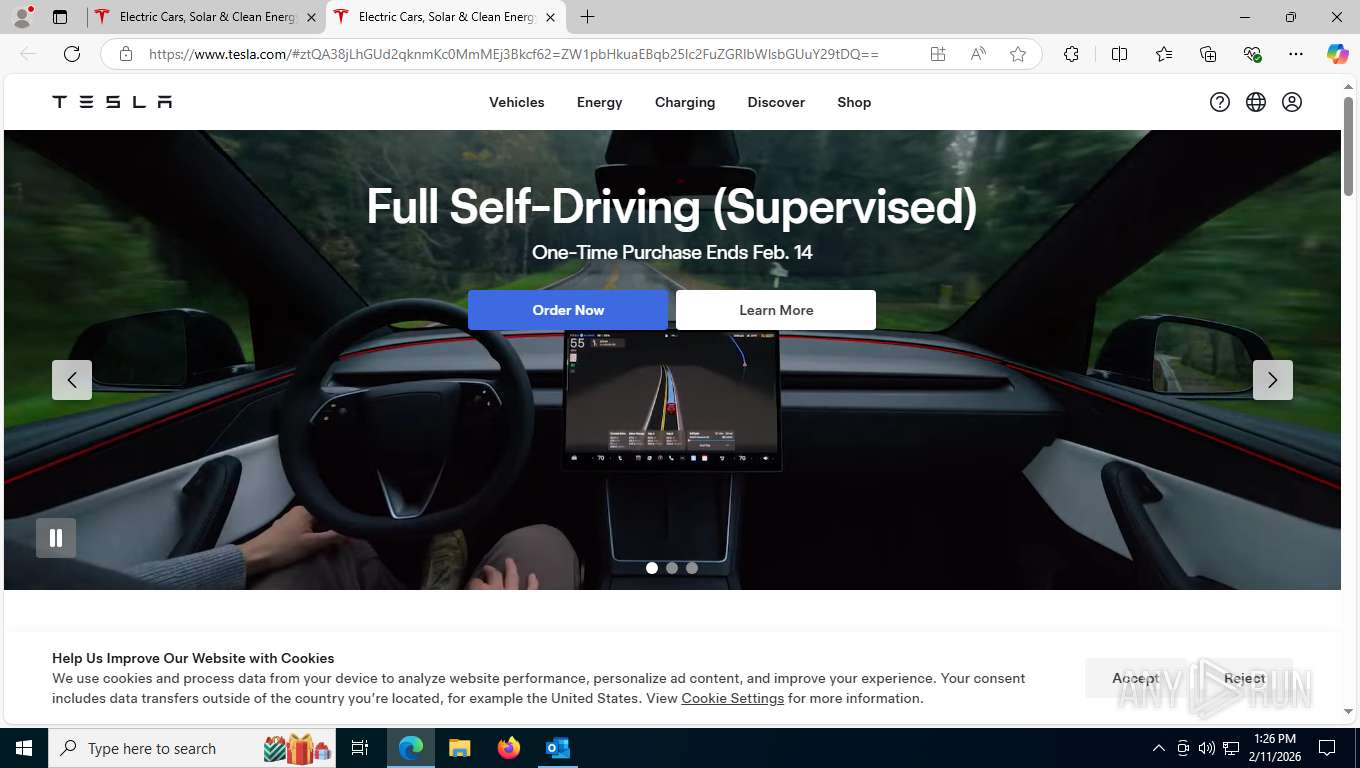Screen dimensions: 1360x768
Task: Open the Tesla account icon
Action: coord(1292,102)
